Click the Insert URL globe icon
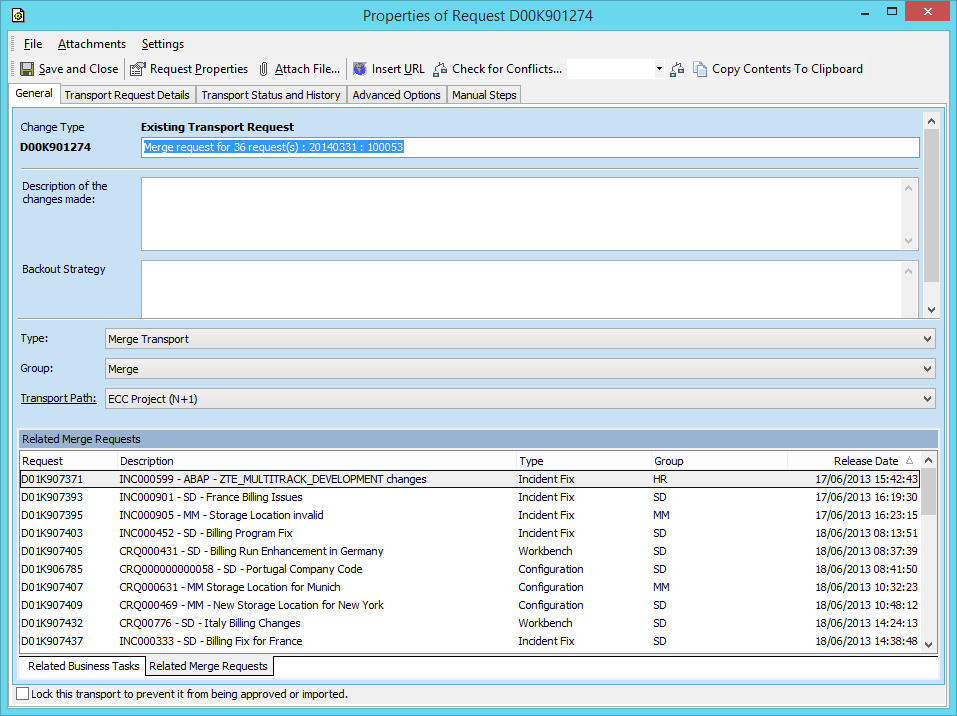 tap(360, 69)
